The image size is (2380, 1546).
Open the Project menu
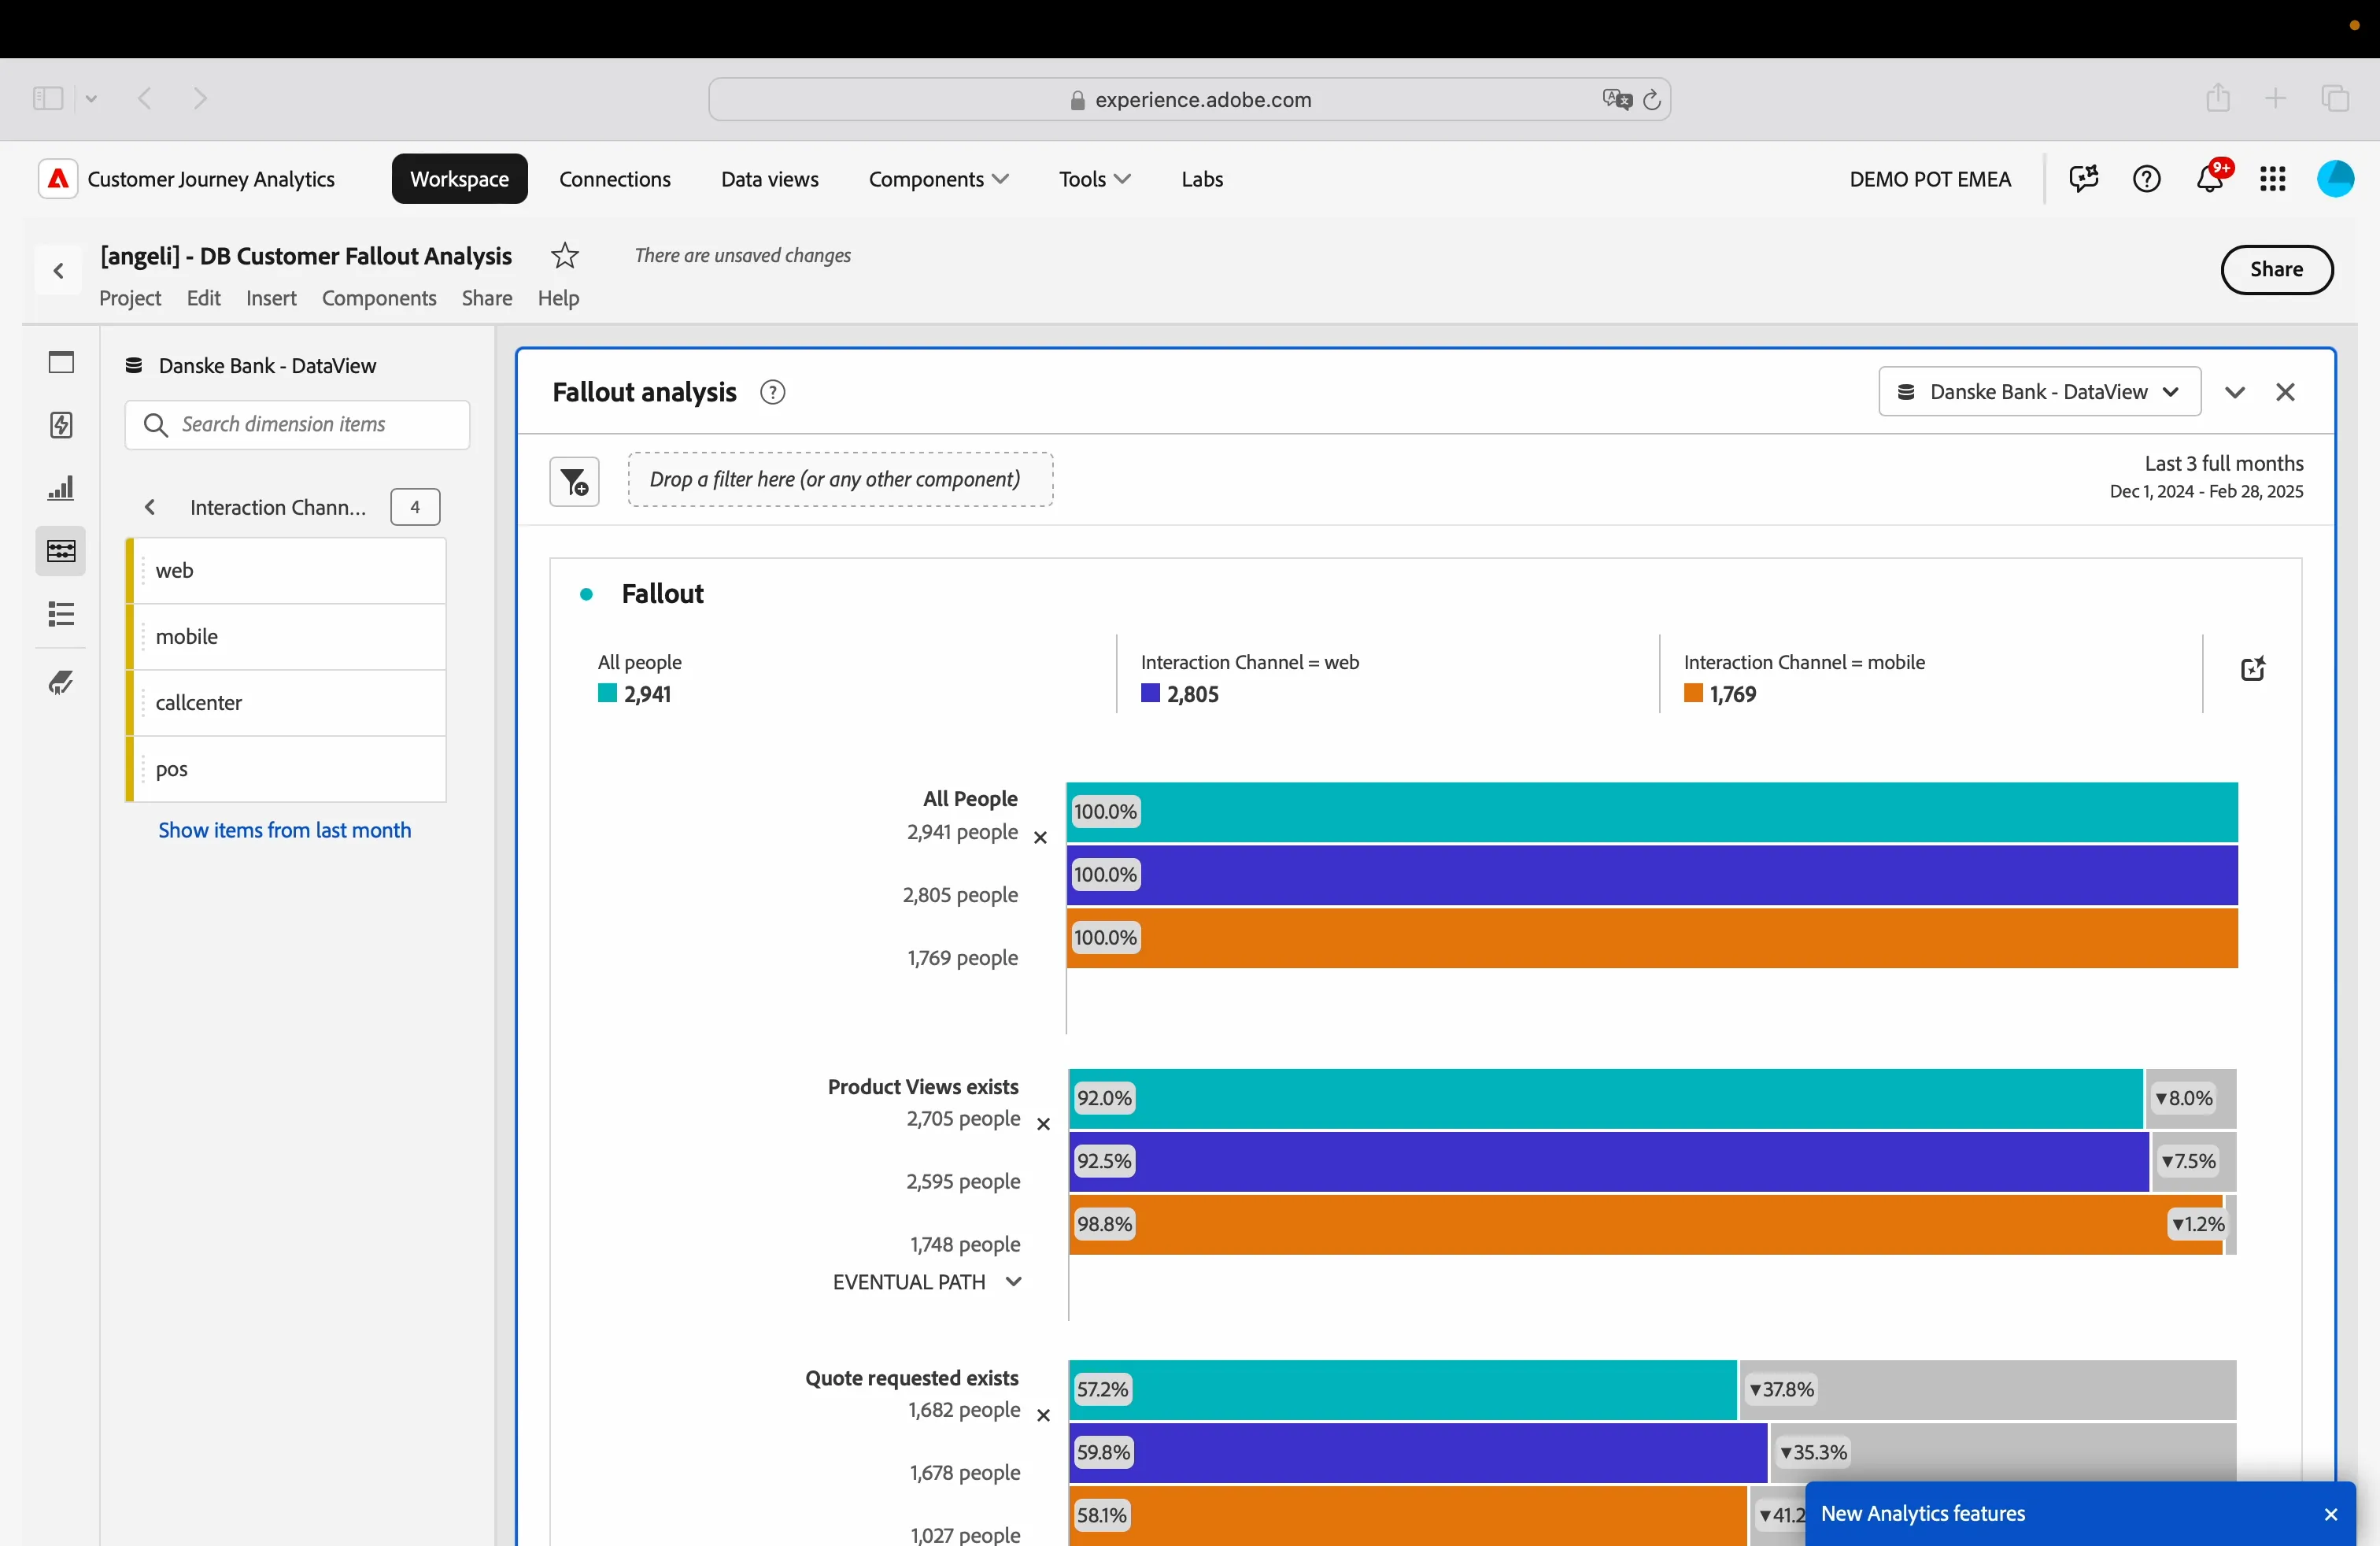(x=130, y=298)
